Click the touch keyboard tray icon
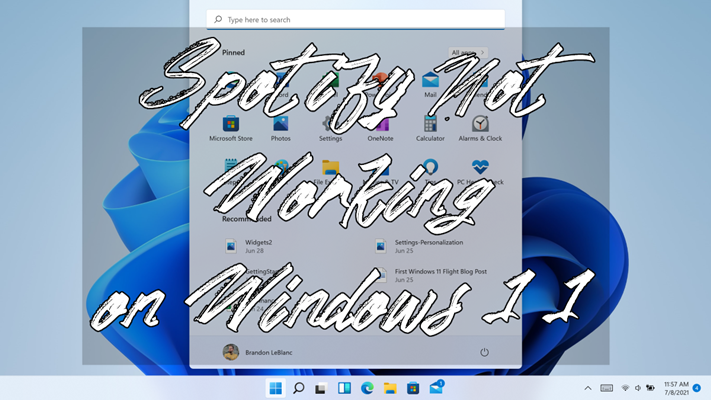711x400 pixels. 606,388
